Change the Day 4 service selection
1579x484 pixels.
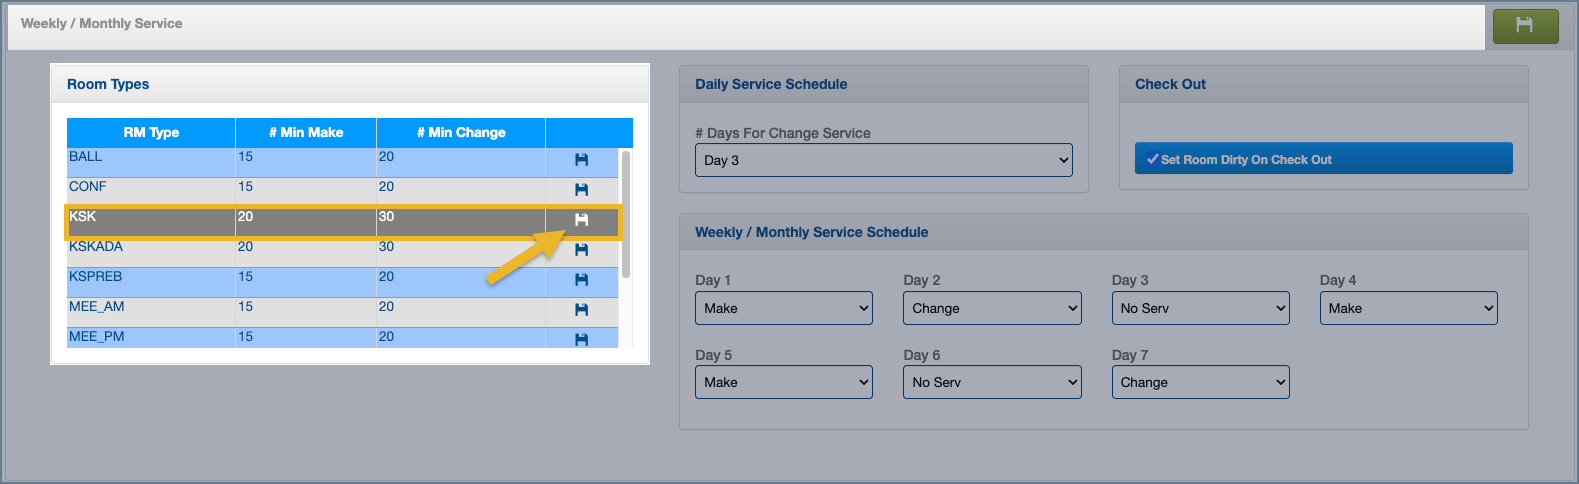tap(1408, 308)
